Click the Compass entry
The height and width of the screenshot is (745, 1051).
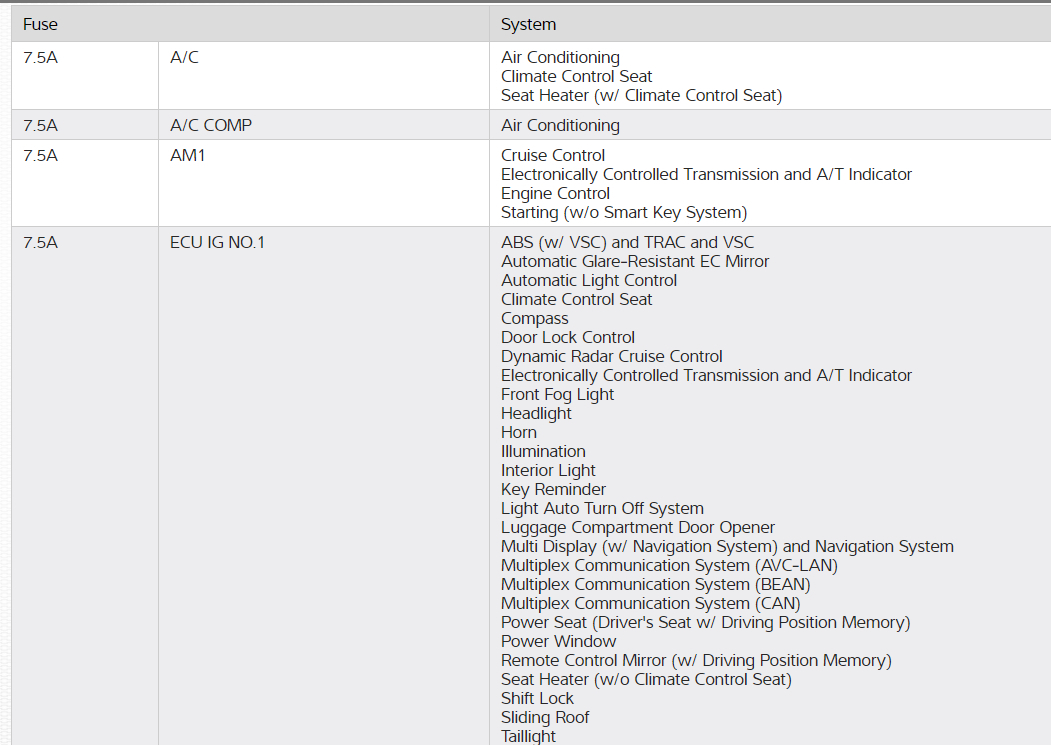coord(534,318)
